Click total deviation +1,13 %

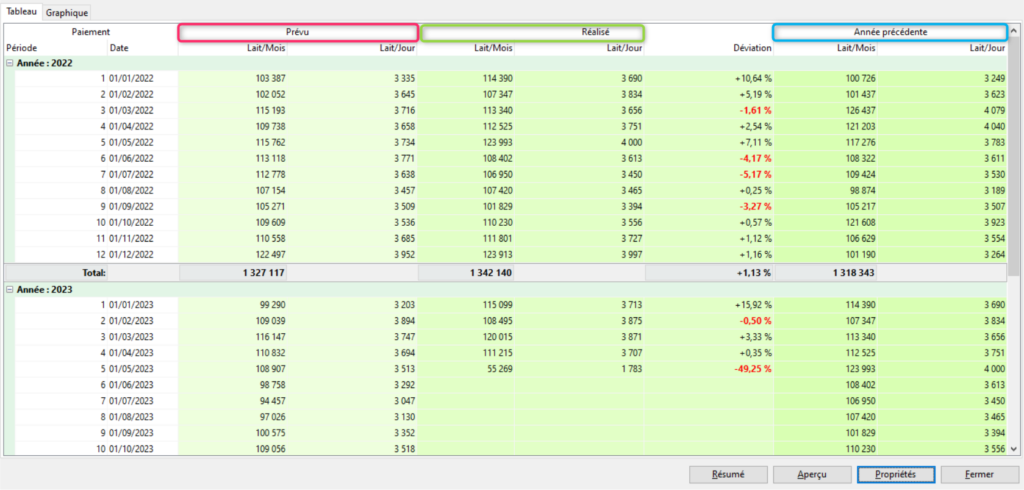pos(756,273)
